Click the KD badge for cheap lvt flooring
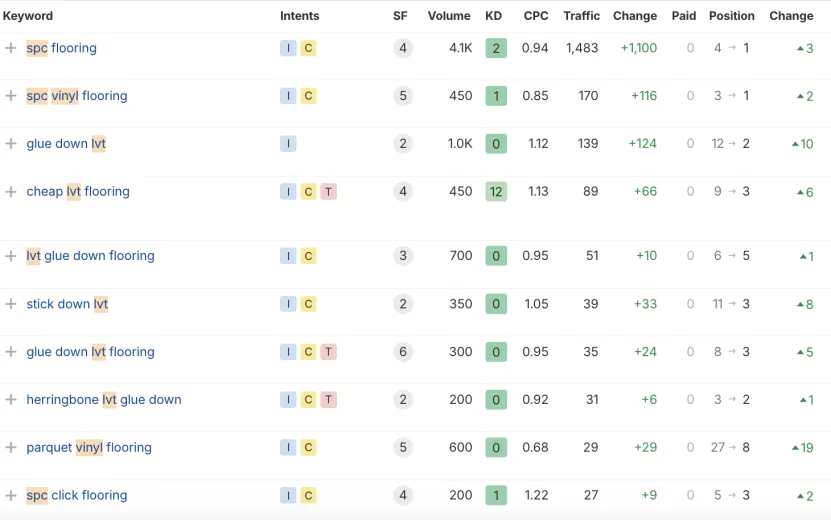 pos(495,192)
